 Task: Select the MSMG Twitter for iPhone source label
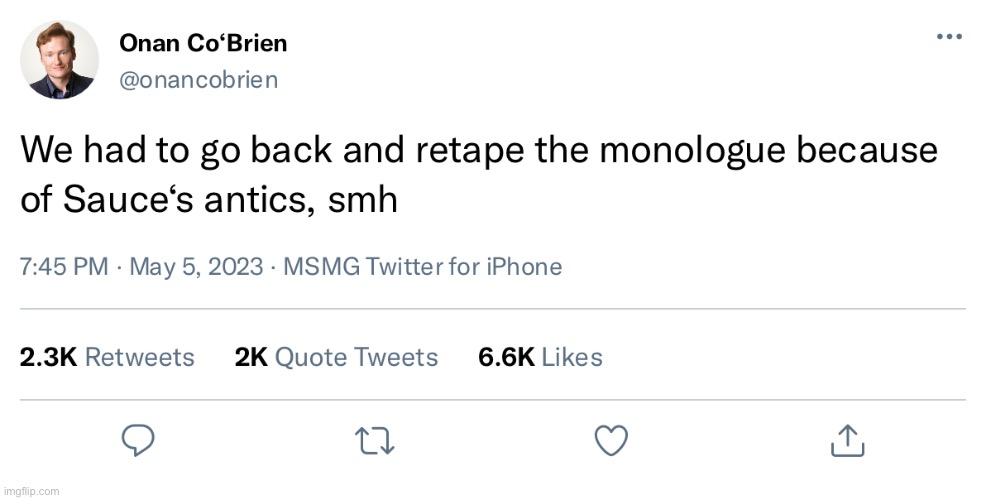(422, 267)
